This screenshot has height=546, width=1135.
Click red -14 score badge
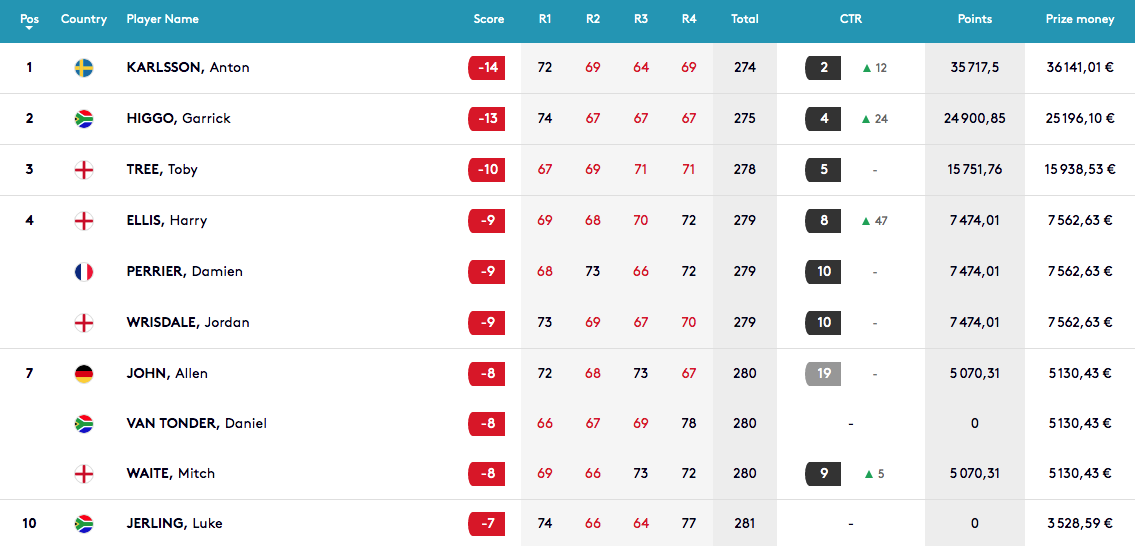[x=486, y=67]
